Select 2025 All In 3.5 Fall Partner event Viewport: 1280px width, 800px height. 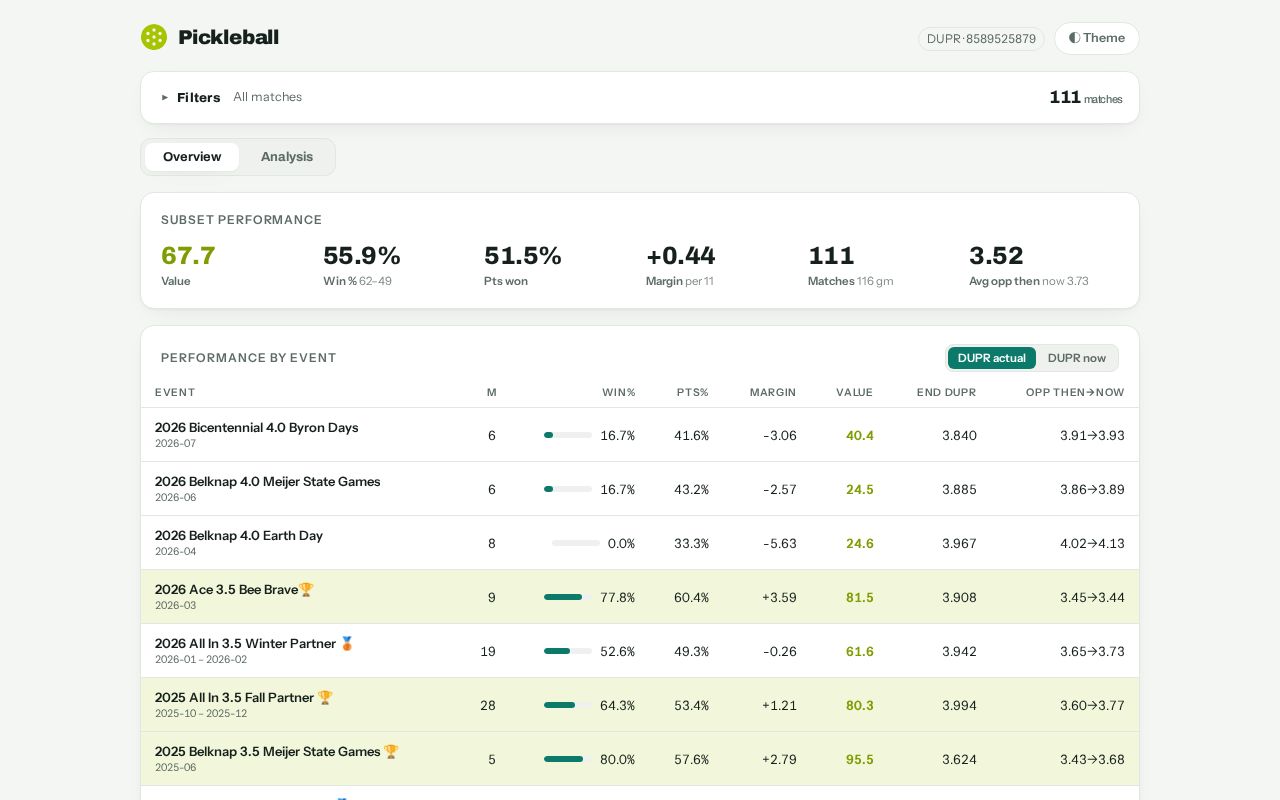[x=640, y=705]
